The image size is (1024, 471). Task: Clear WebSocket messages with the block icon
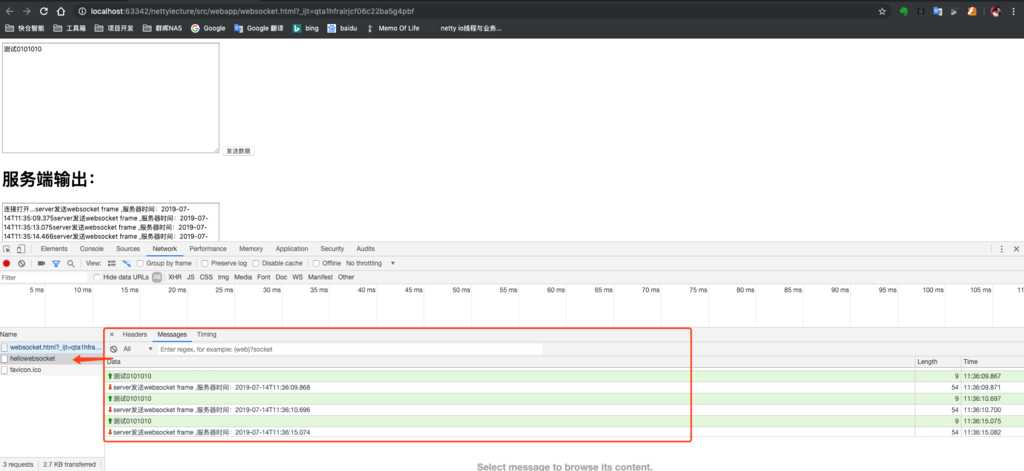coord(114,349)
